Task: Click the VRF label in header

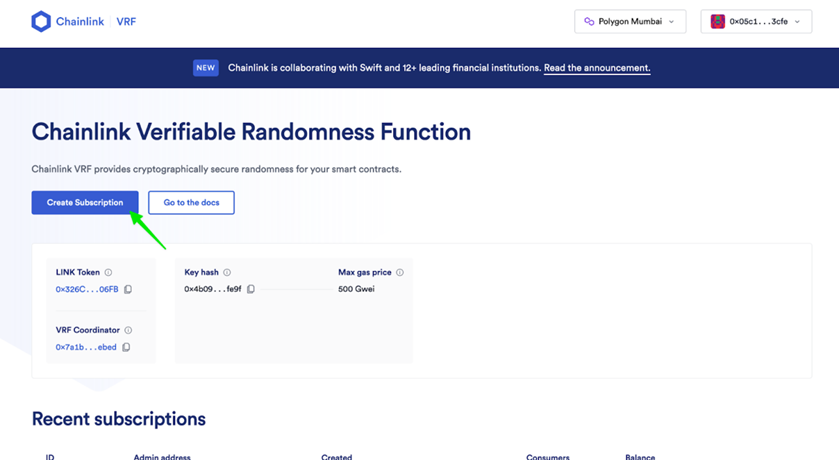Action: click(126, 21)
